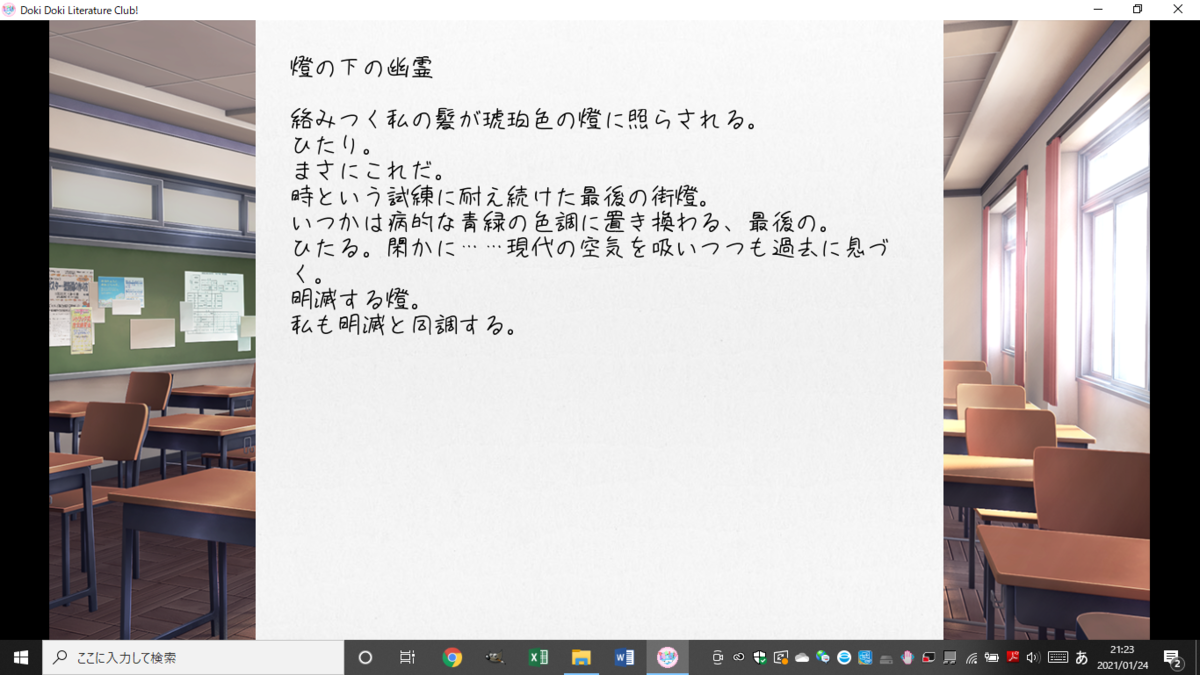This screenshot has height=675, width=1200.
Task: Click the Creative Cloud tray icon
Action: (x=738, y=657)
